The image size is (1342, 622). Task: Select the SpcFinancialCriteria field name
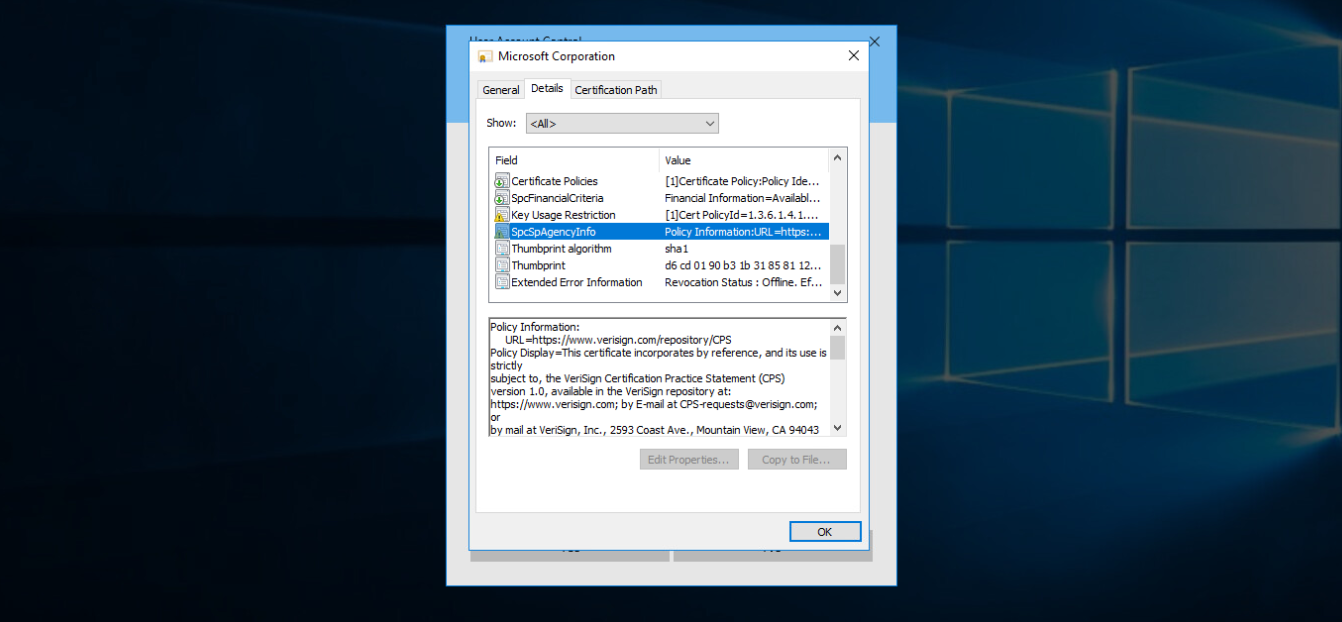tap(557, 198)
